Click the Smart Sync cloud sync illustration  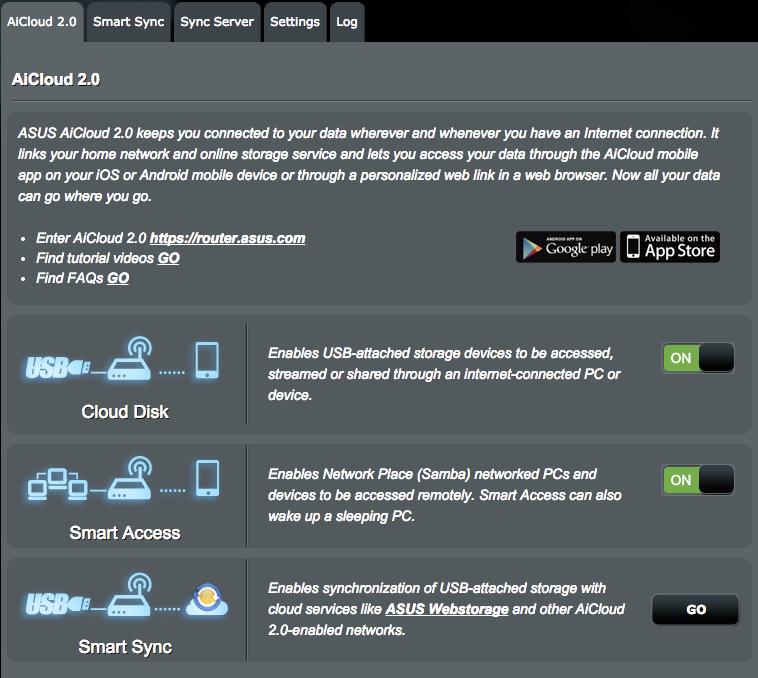tap(126, 595)
